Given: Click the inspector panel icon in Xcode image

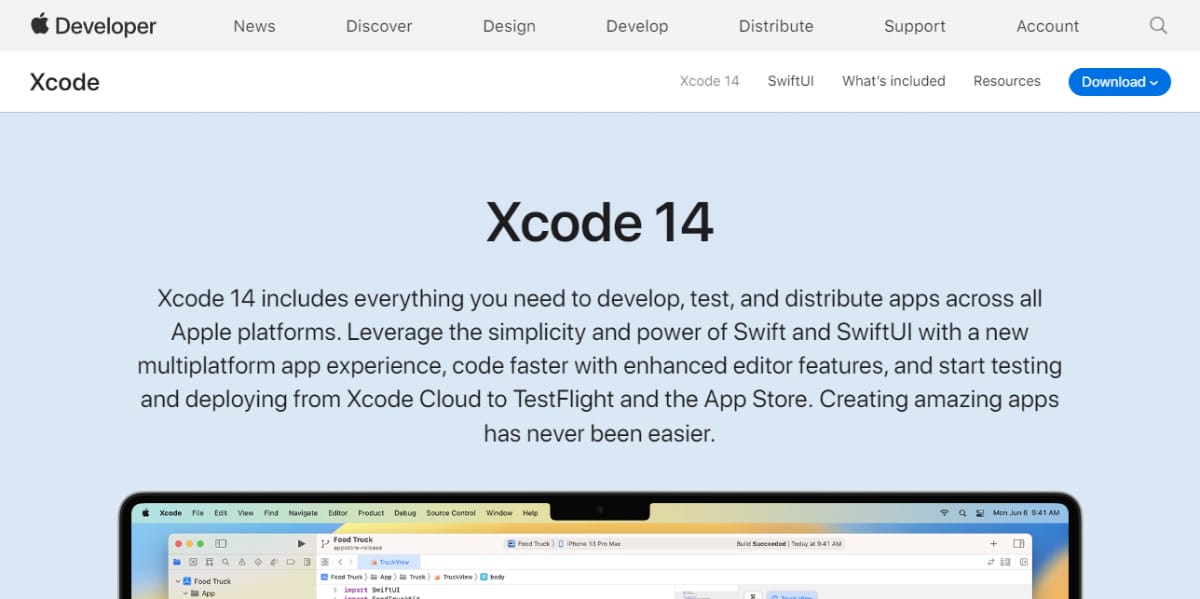Looking at the screenshot, I should pyautogui.click(x=1018, y=543).
